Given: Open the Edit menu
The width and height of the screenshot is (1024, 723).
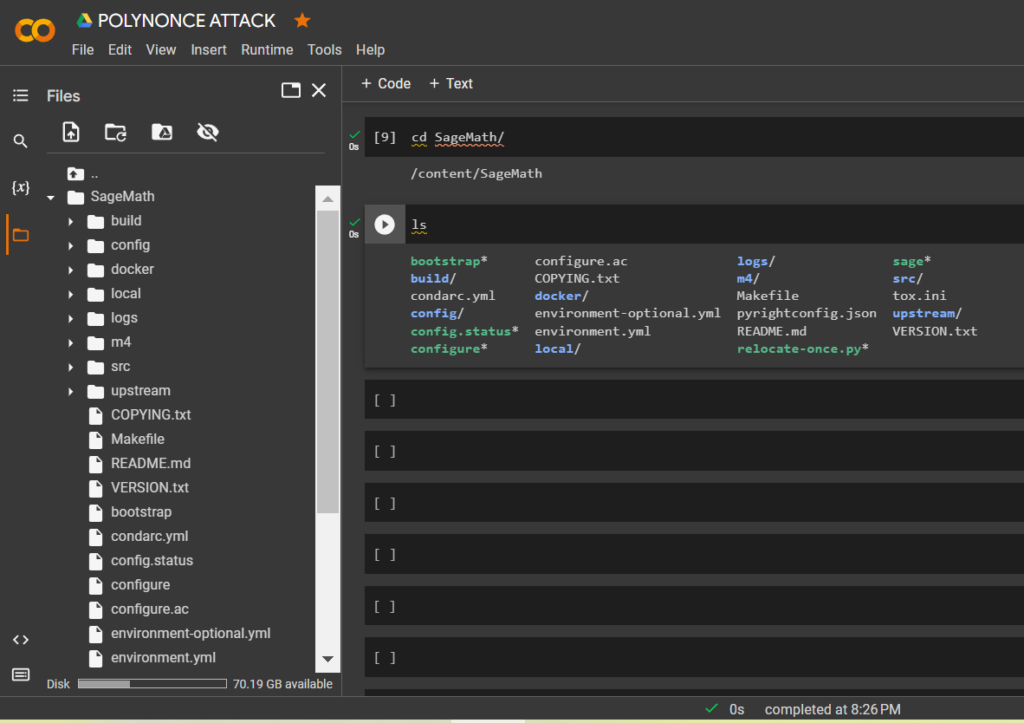Looking at the screenshot, I should (x=120, y=50).
